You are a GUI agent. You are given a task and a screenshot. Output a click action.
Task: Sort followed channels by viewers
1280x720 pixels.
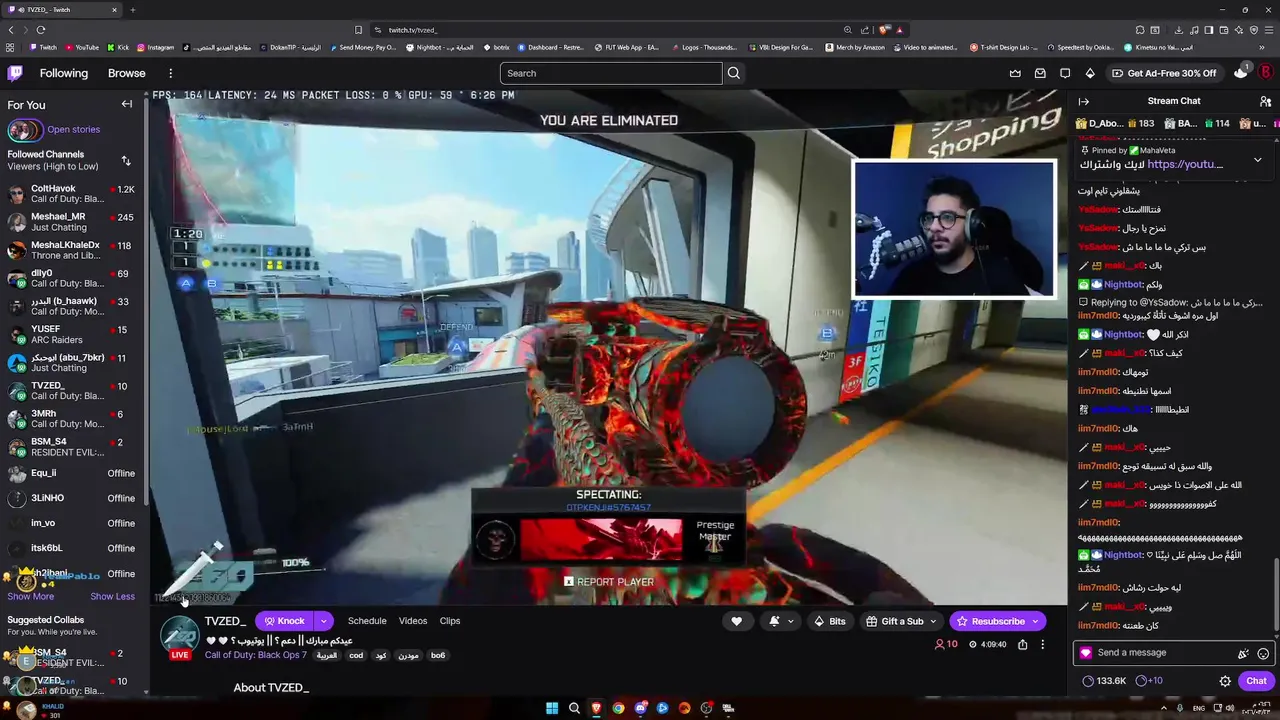[x=126, y=160]
